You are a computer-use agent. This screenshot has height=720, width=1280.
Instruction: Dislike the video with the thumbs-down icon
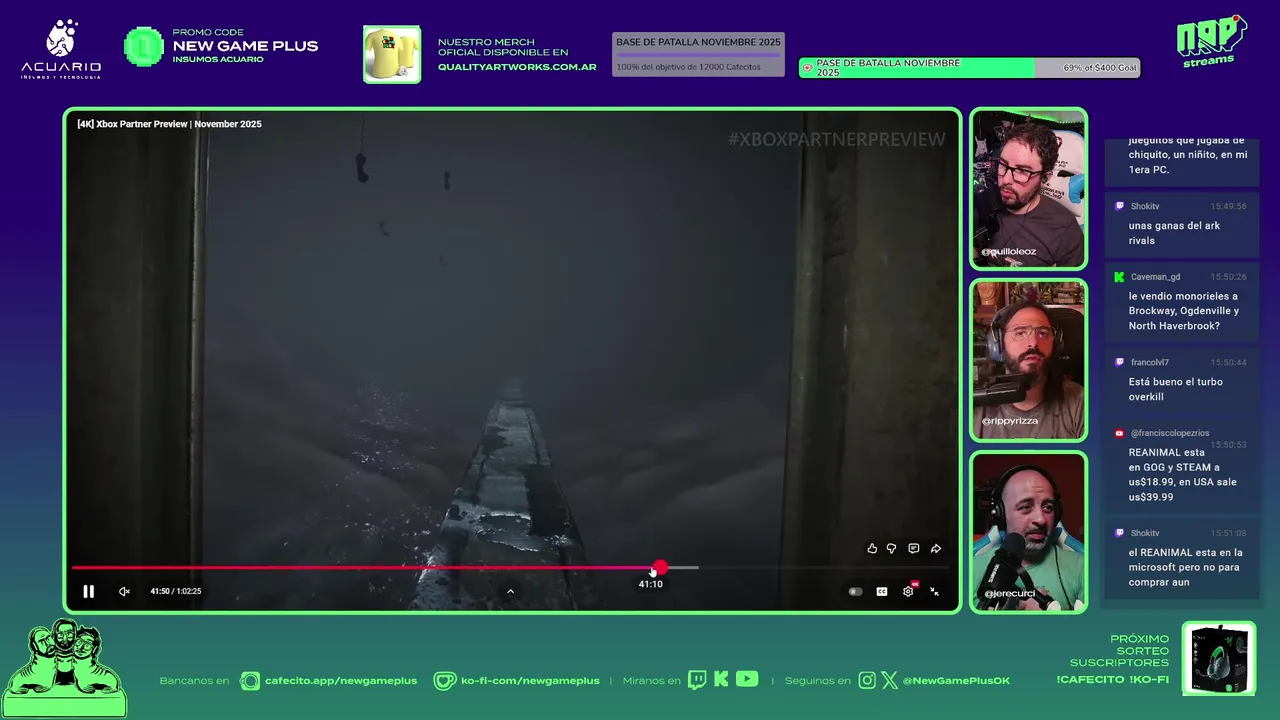click(892, 548)
